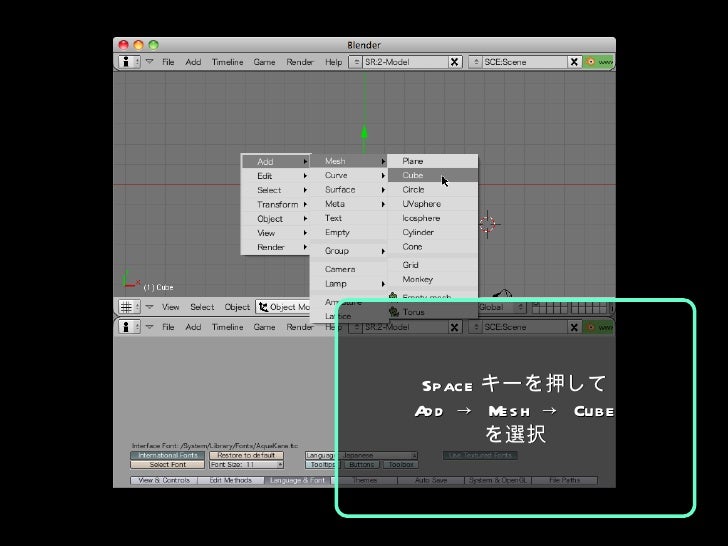Toggle Tooltips translation option

point(322,464)
